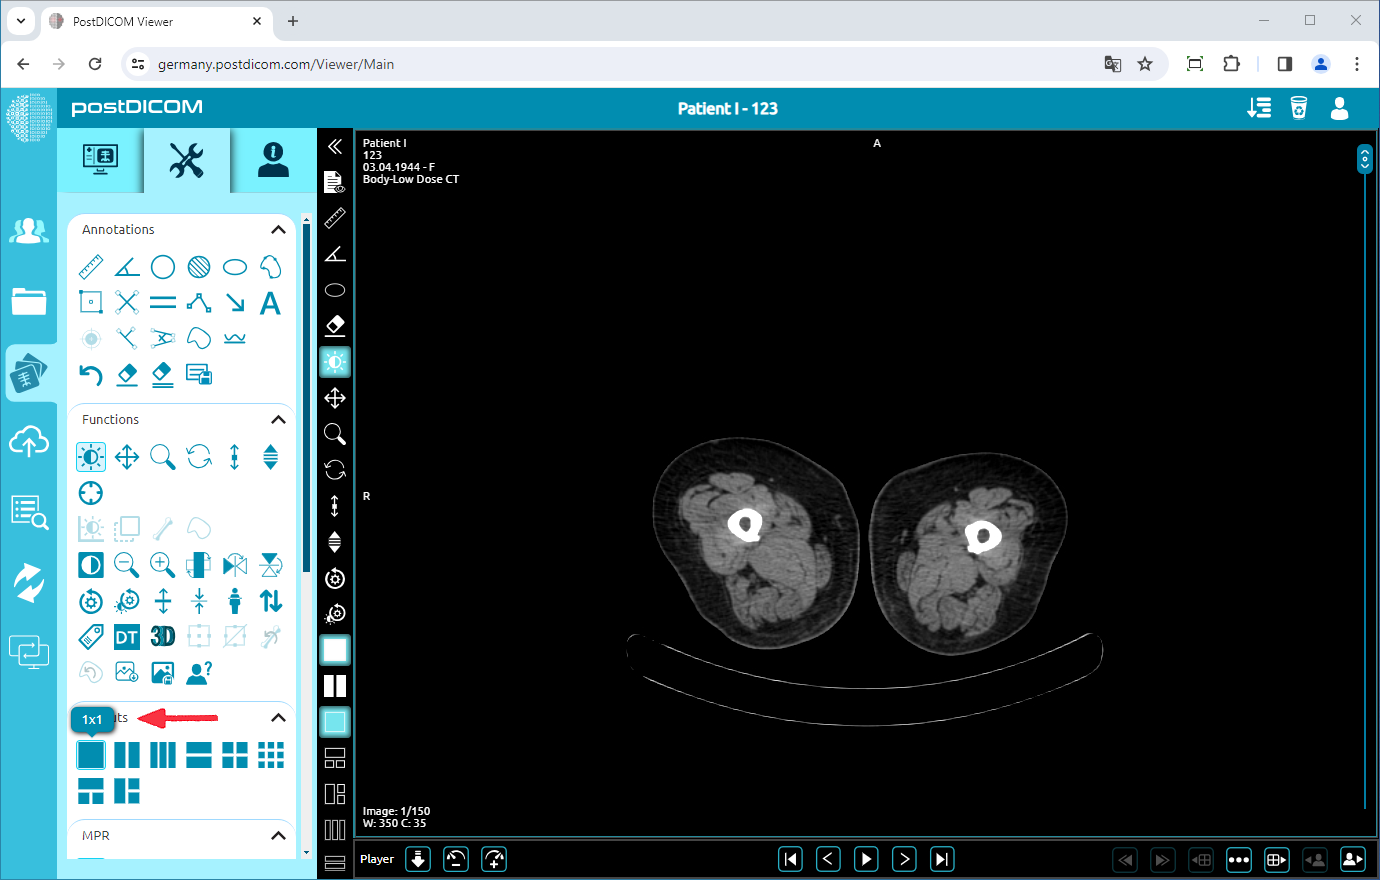This screenshot has height=880, width=1380.
Task: Select the arrow annotation tool
Action: (234, 302)
